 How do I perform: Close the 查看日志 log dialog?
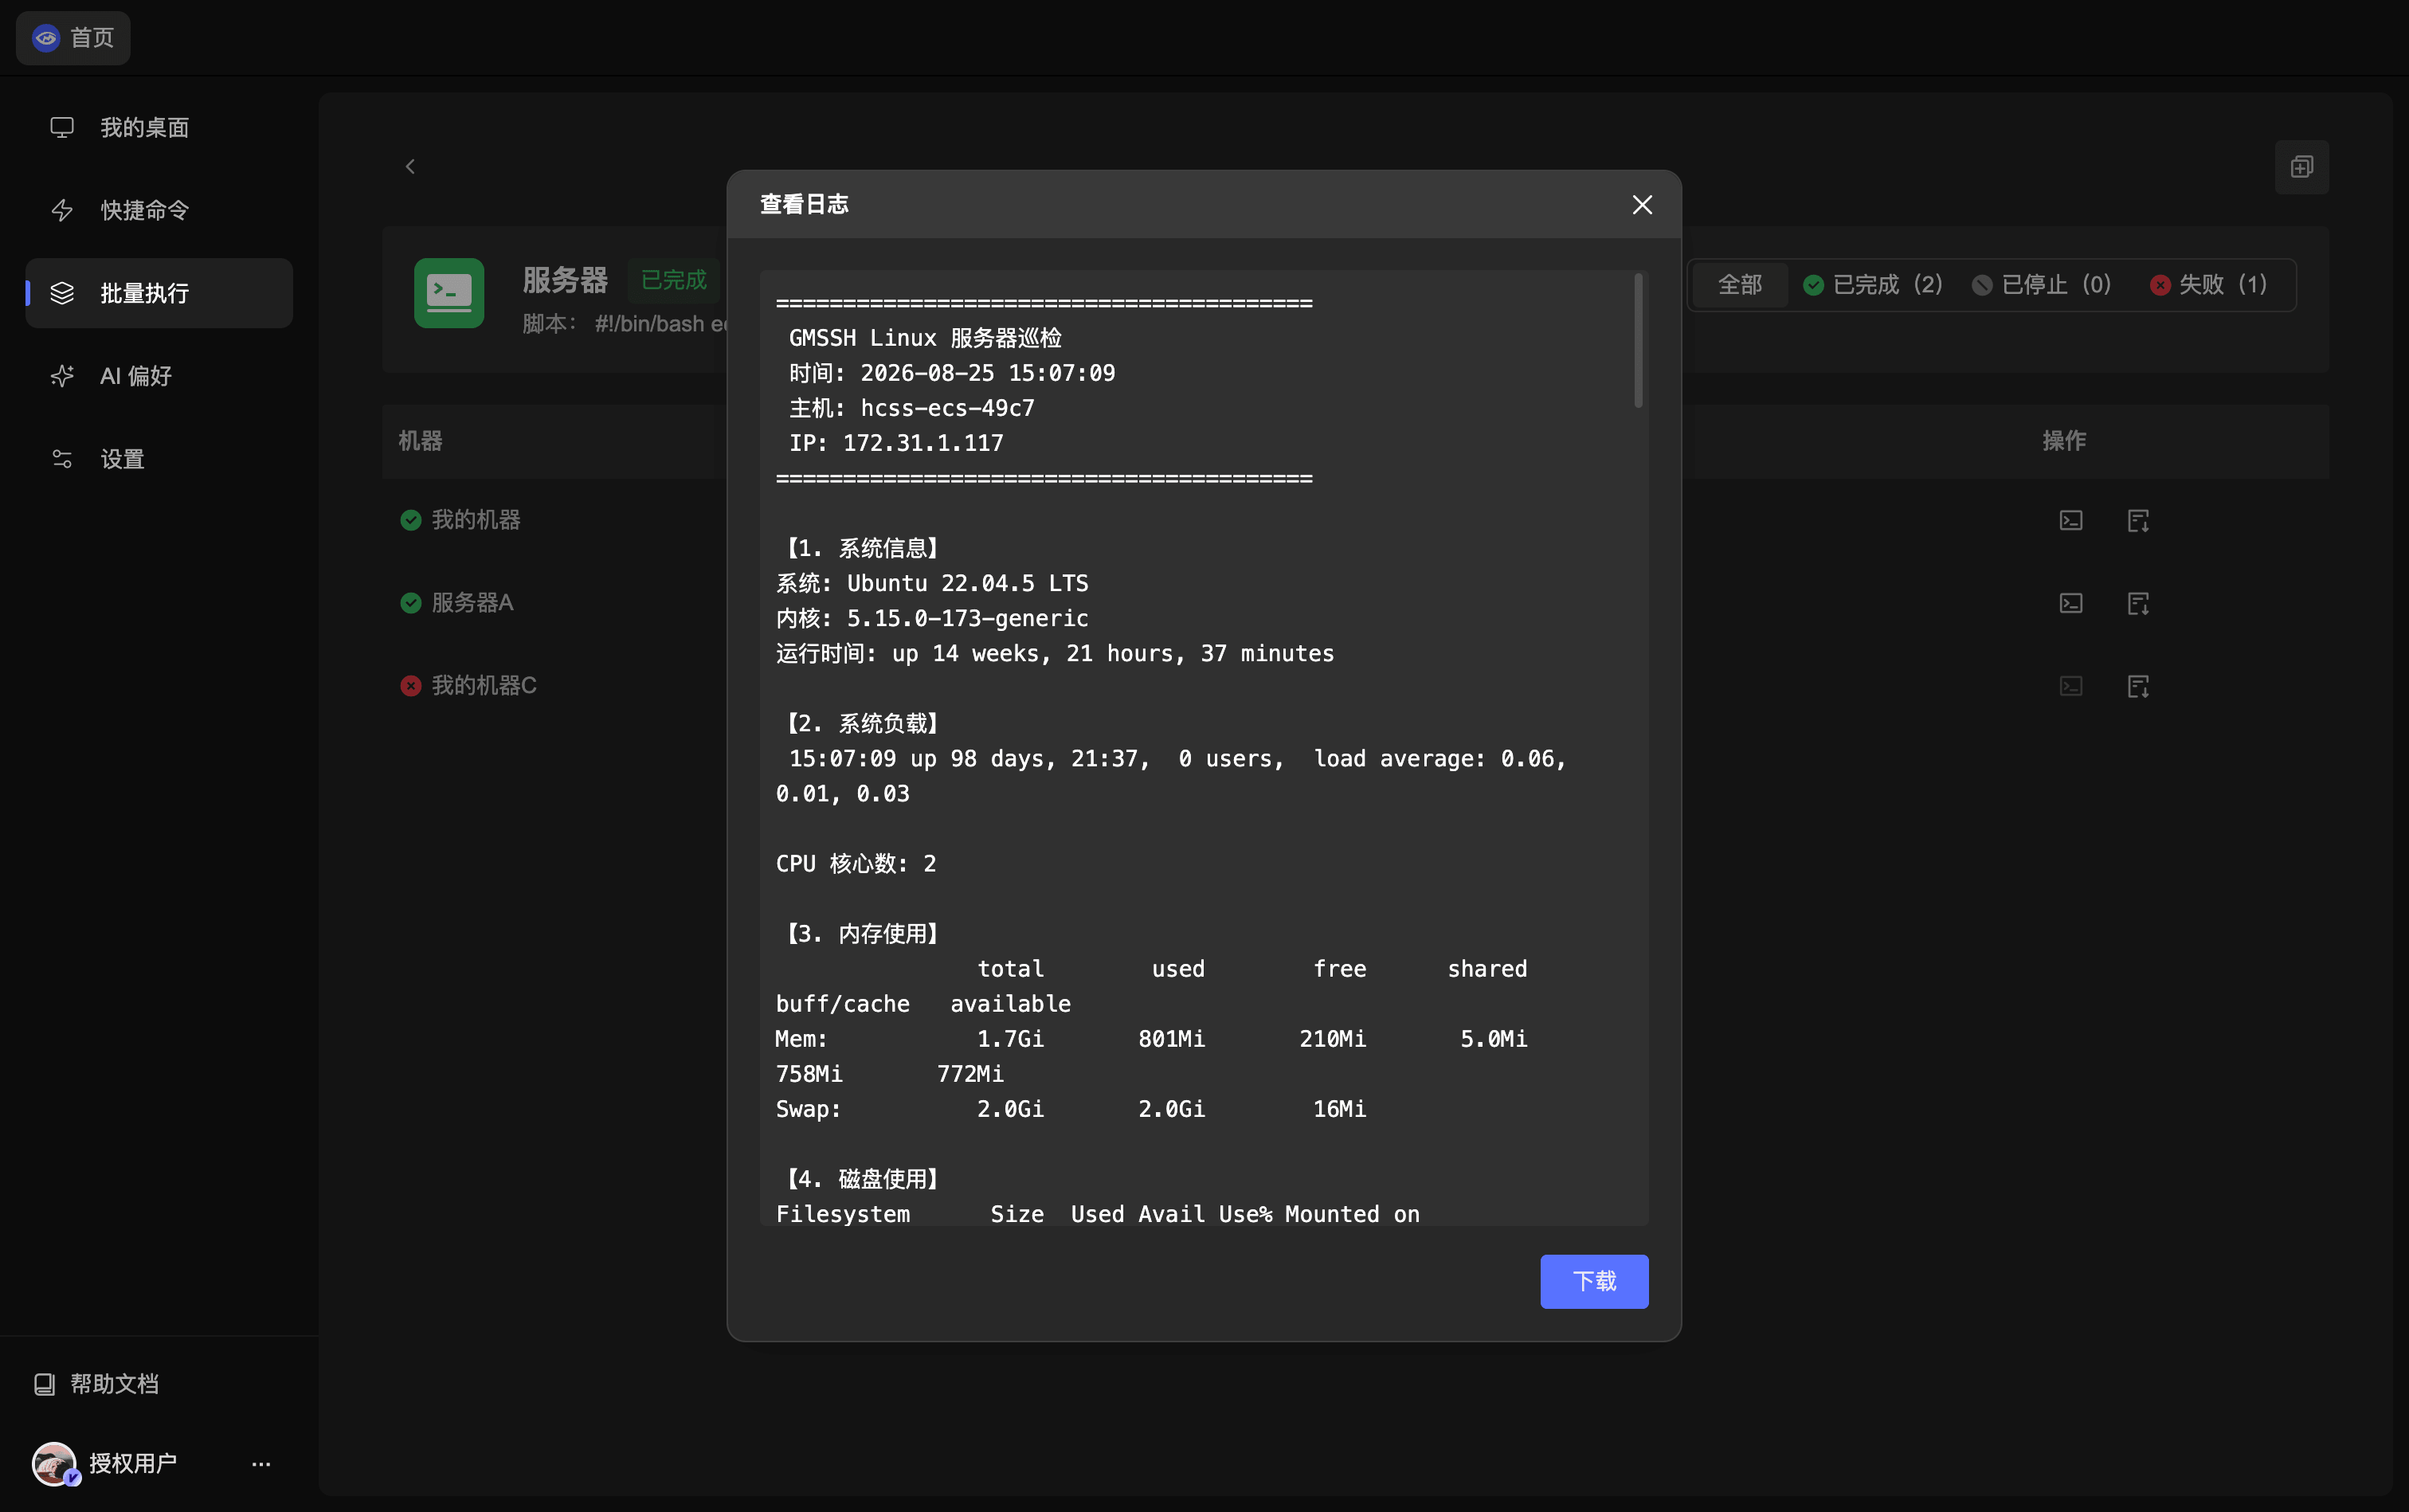(x=1641, y=205)
